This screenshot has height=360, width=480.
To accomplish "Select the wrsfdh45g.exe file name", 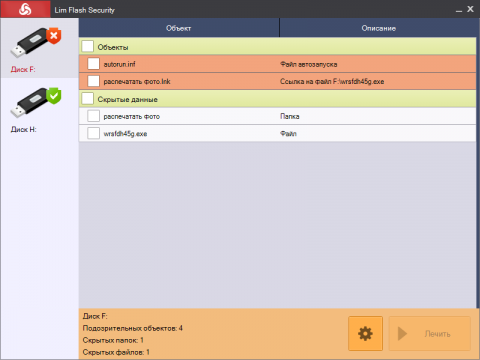I will (x=125, y=134).
